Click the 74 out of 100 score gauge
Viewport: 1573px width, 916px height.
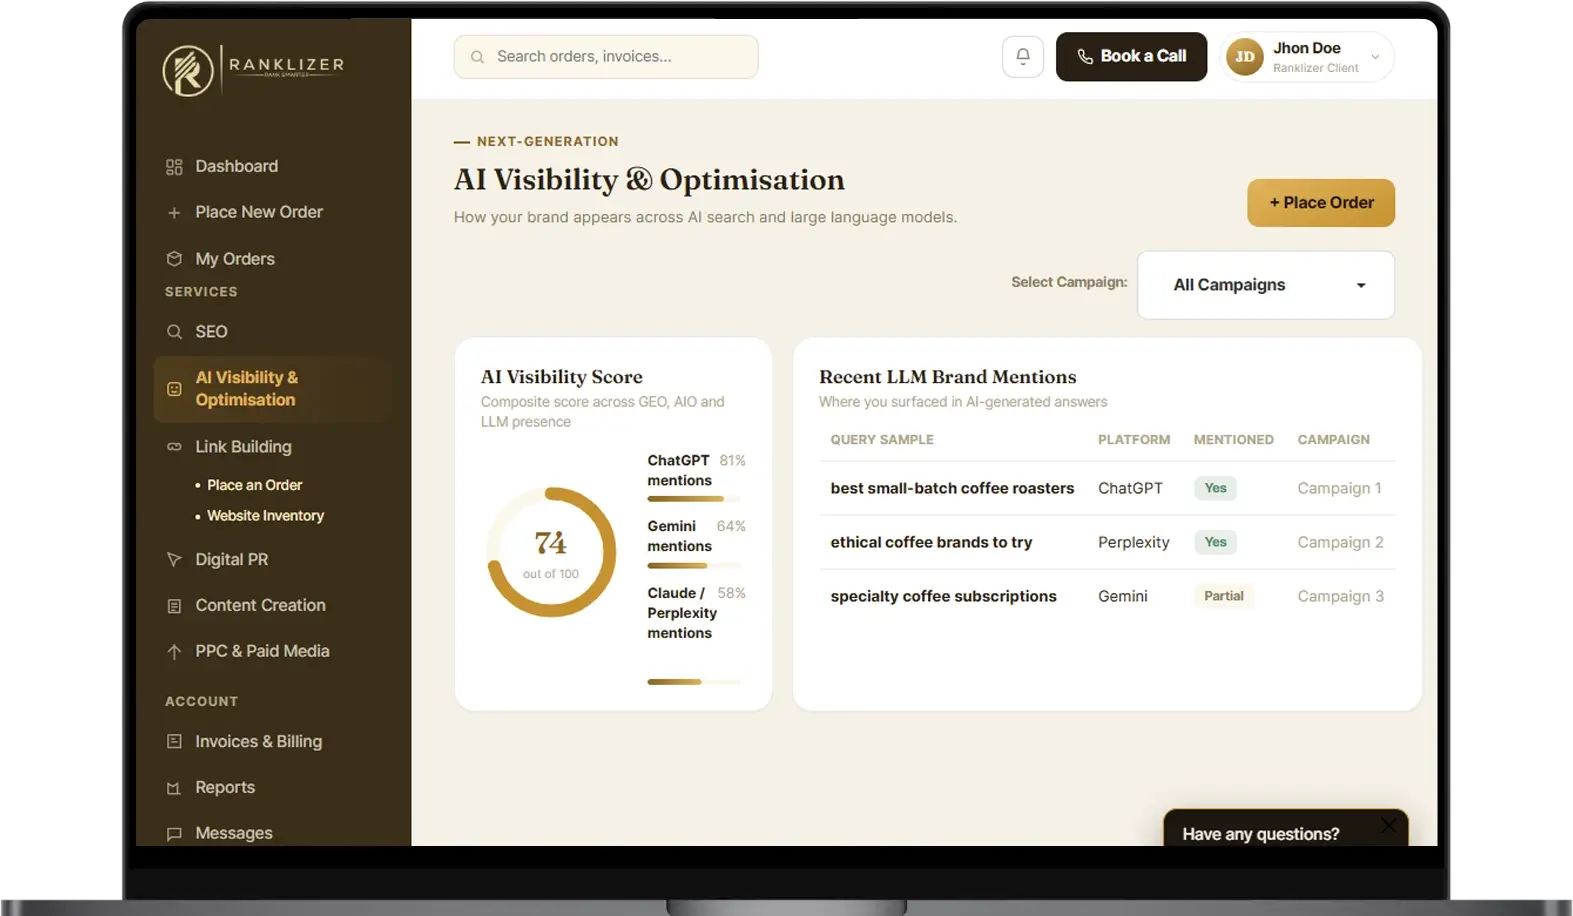(x=551, y=552)
